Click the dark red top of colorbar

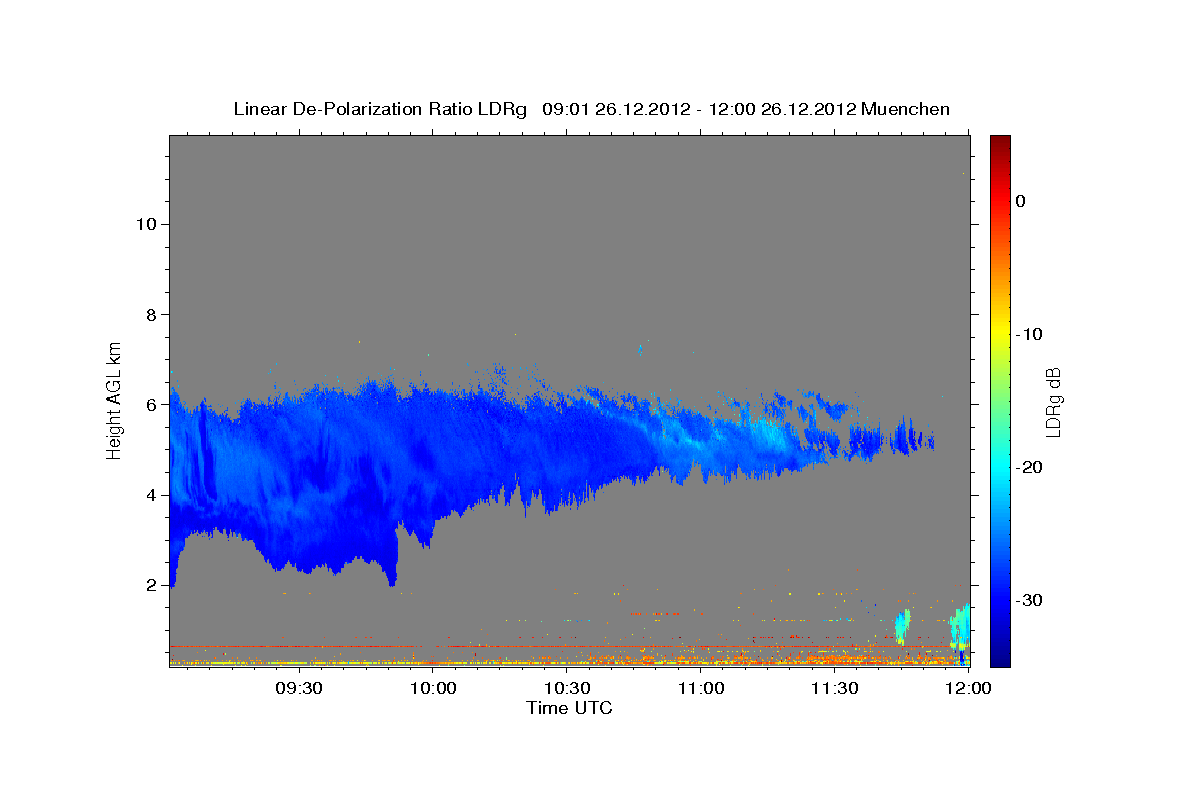1000,142
